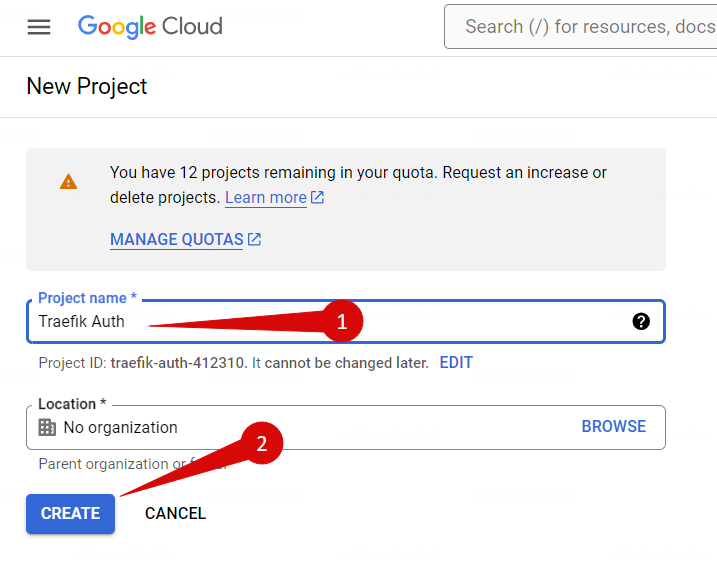This screenshot has width=717, height=576.
Task: Click EDIT to change the Project ID
Action: click(x=456, y=363)
